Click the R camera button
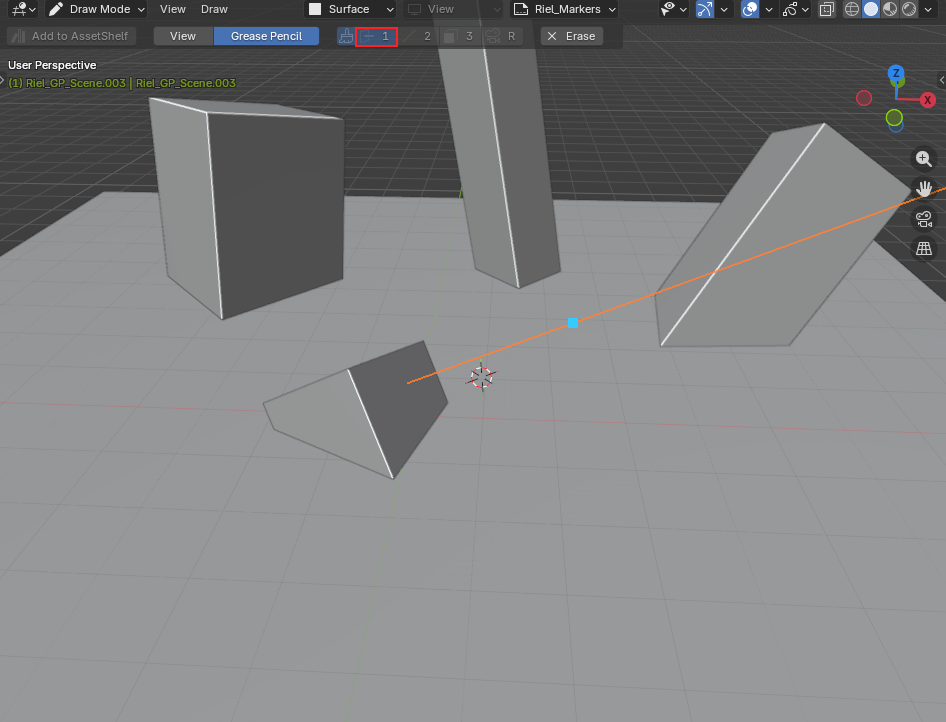 tap(501, 36)
